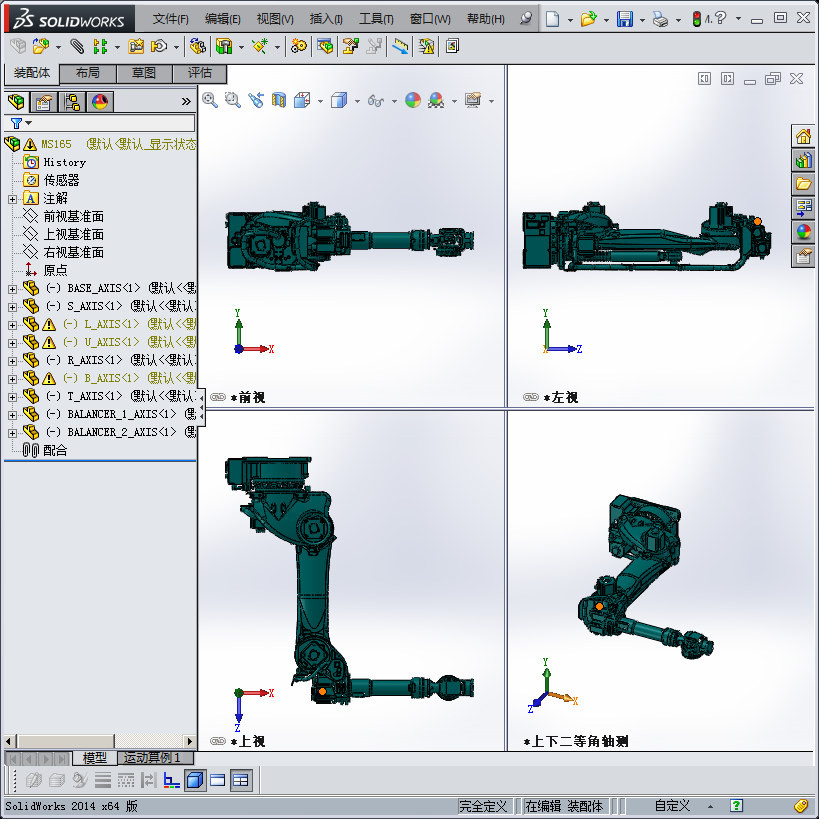Toggle link views icon in Top view
The height and width of the screenshot is (819, 819).
[218, 741]
